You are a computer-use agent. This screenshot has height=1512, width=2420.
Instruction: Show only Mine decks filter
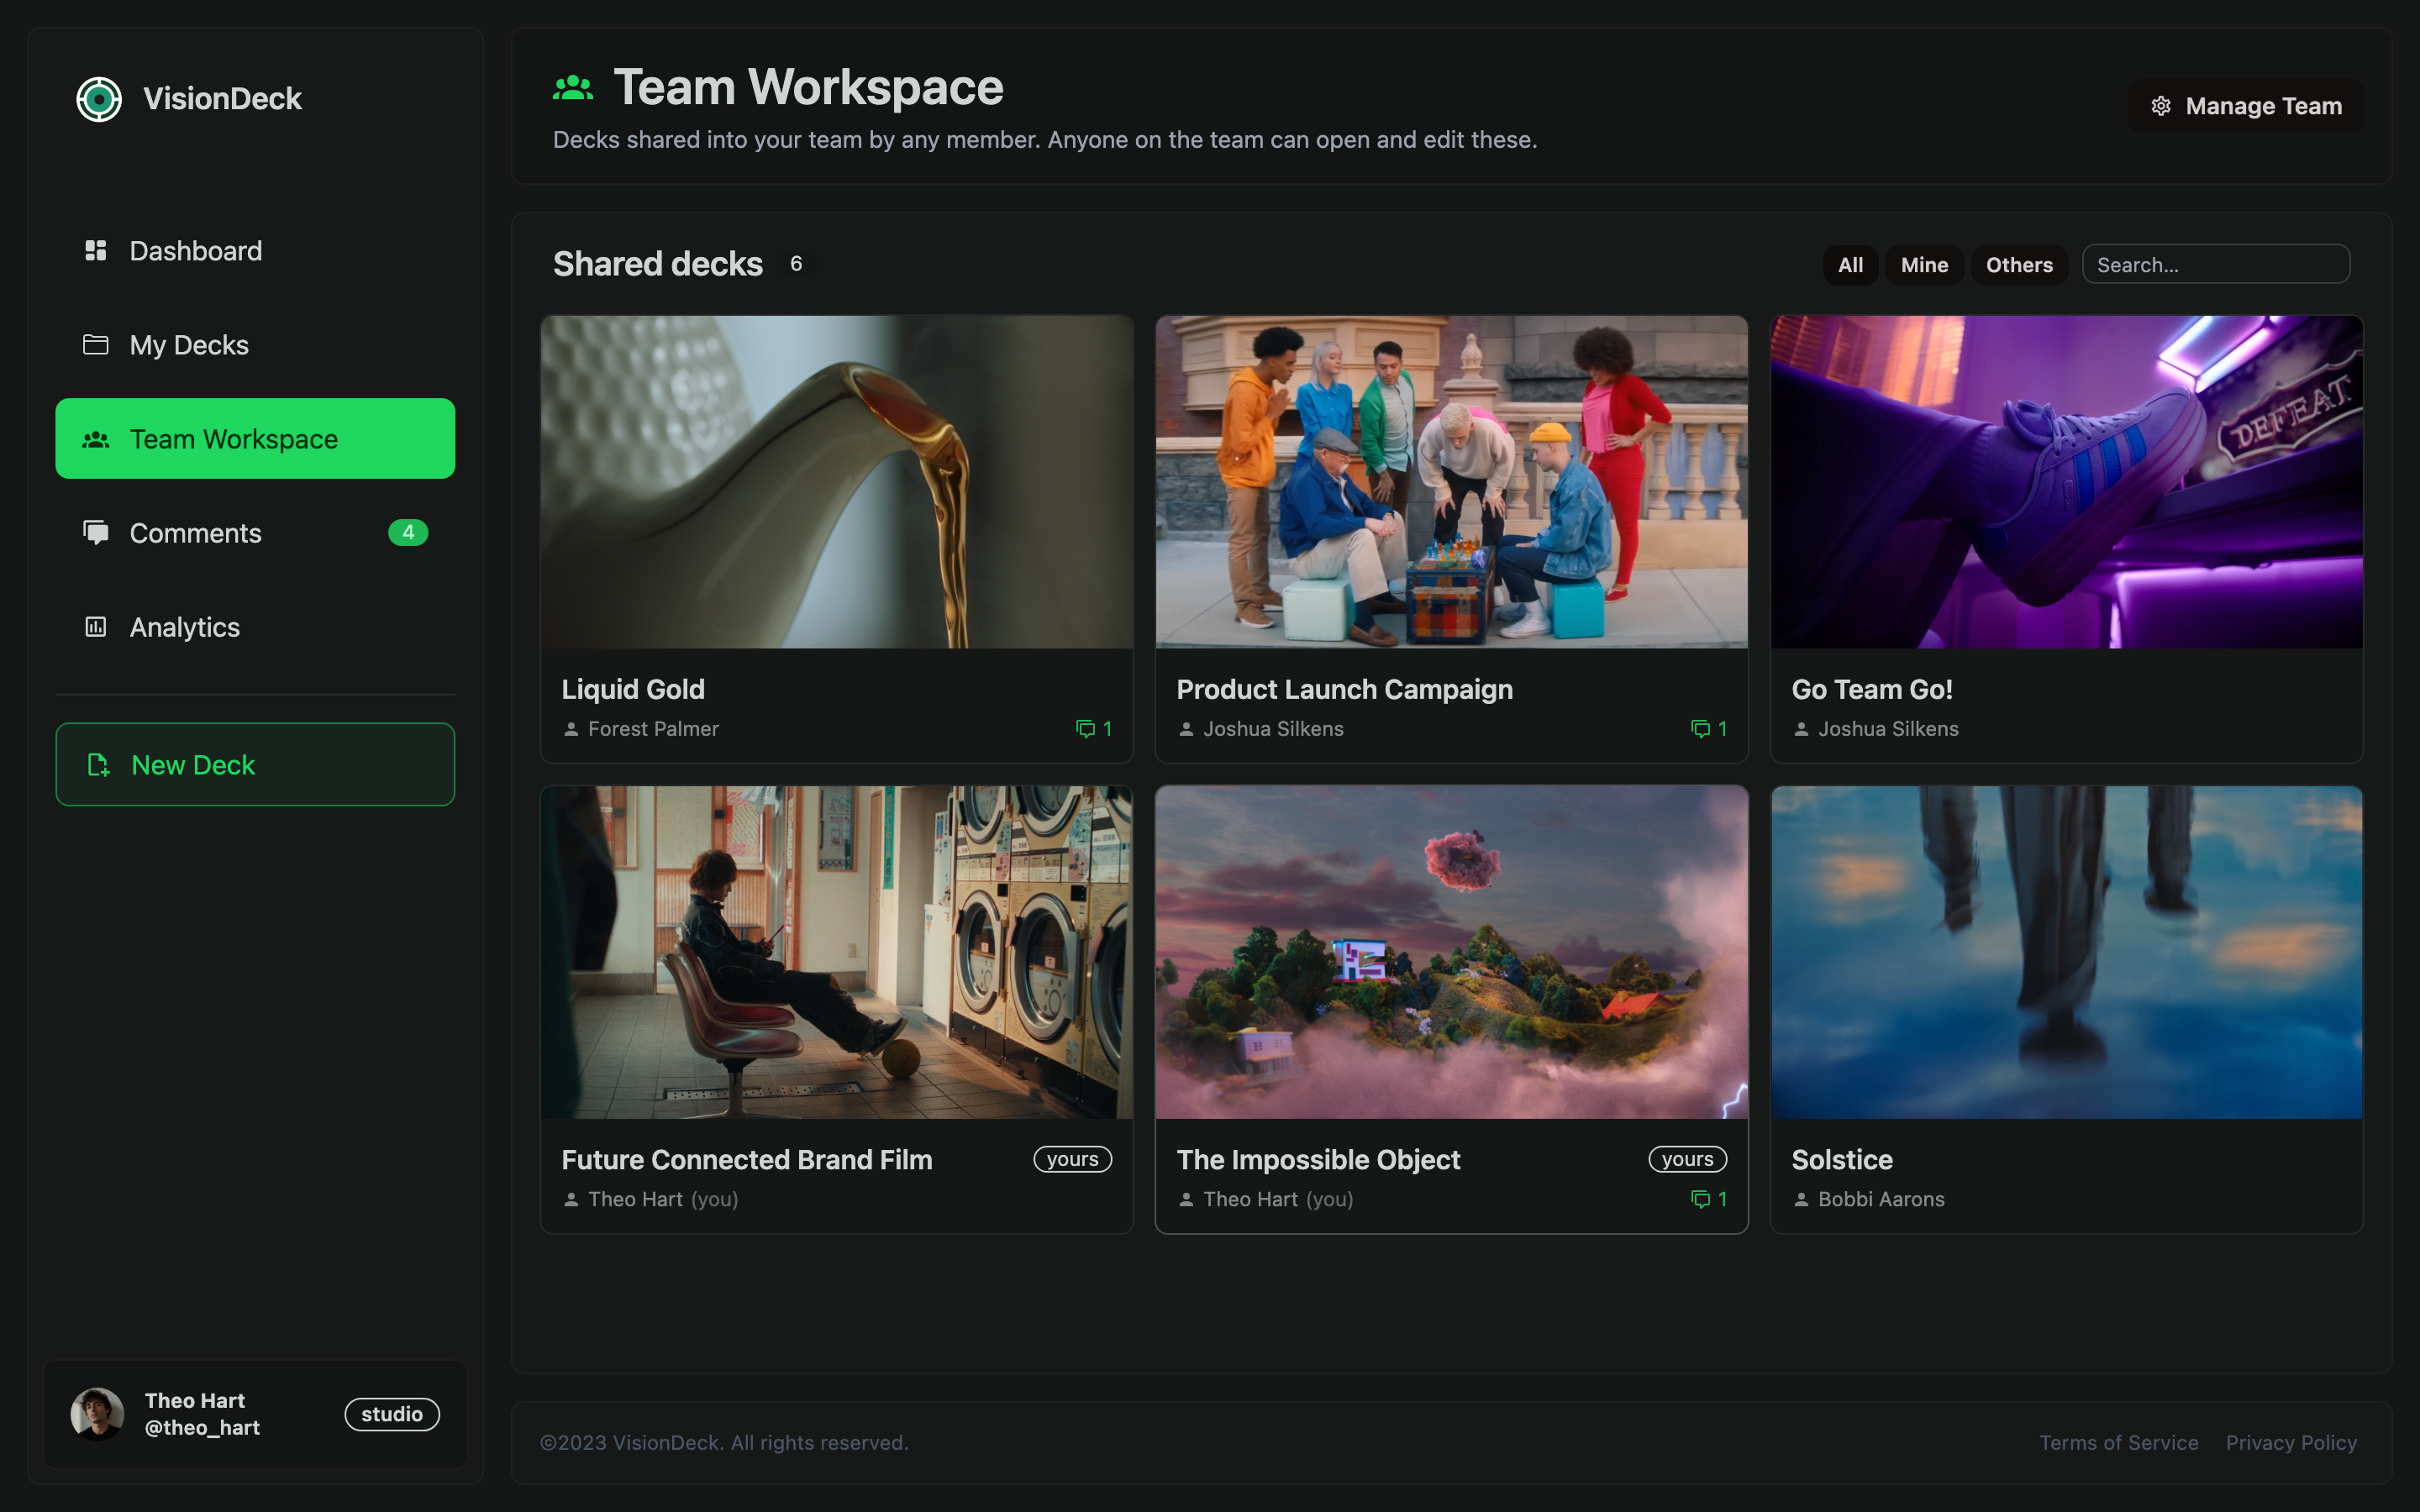click(x=1924, y=265)
